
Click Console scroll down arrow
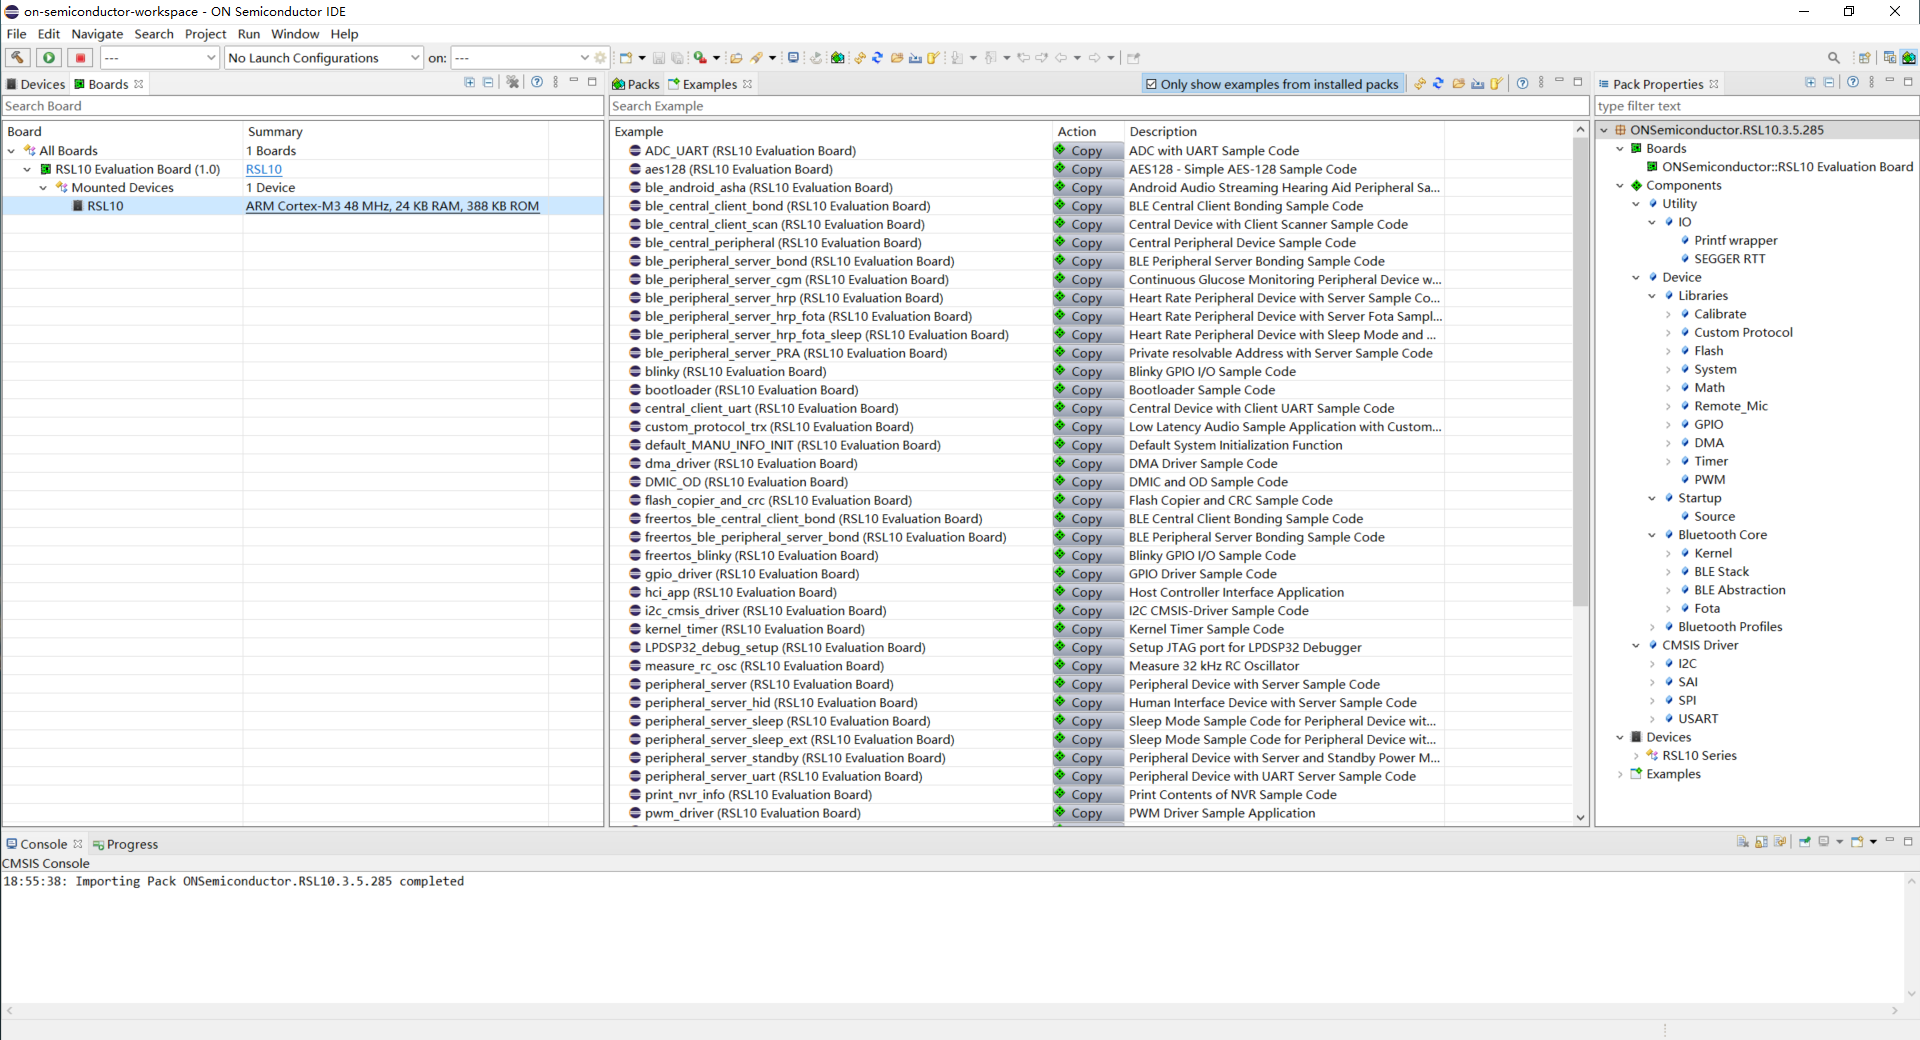tap(1911, 994)
